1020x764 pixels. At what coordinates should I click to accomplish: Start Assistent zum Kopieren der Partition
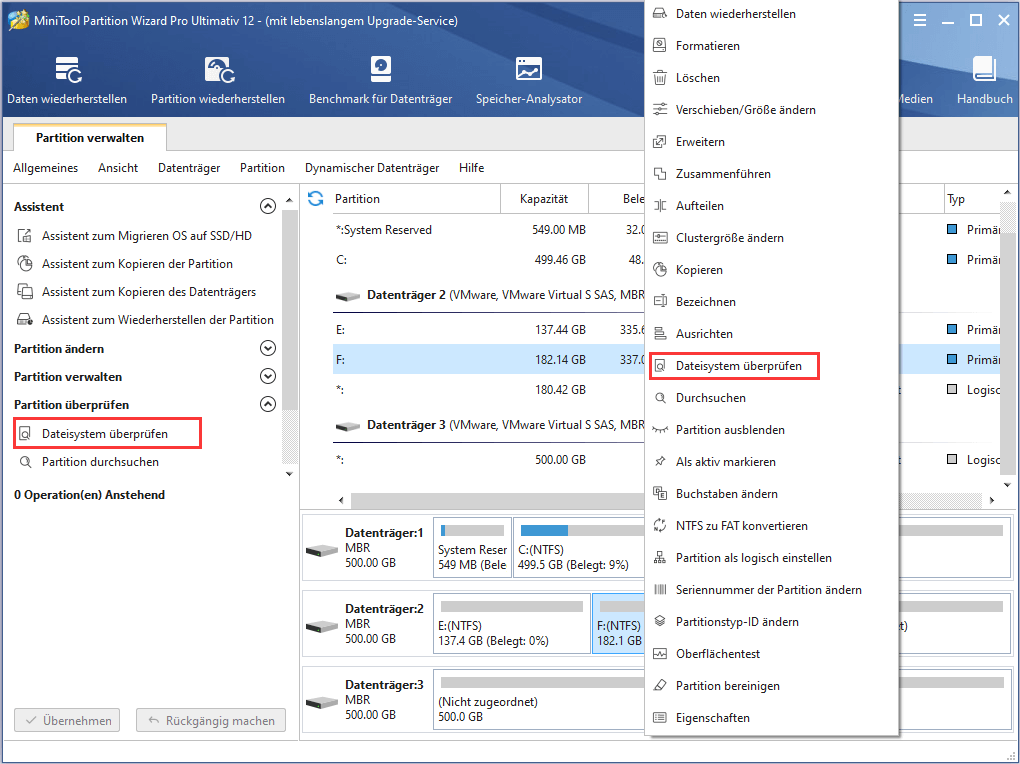point(124,264)
